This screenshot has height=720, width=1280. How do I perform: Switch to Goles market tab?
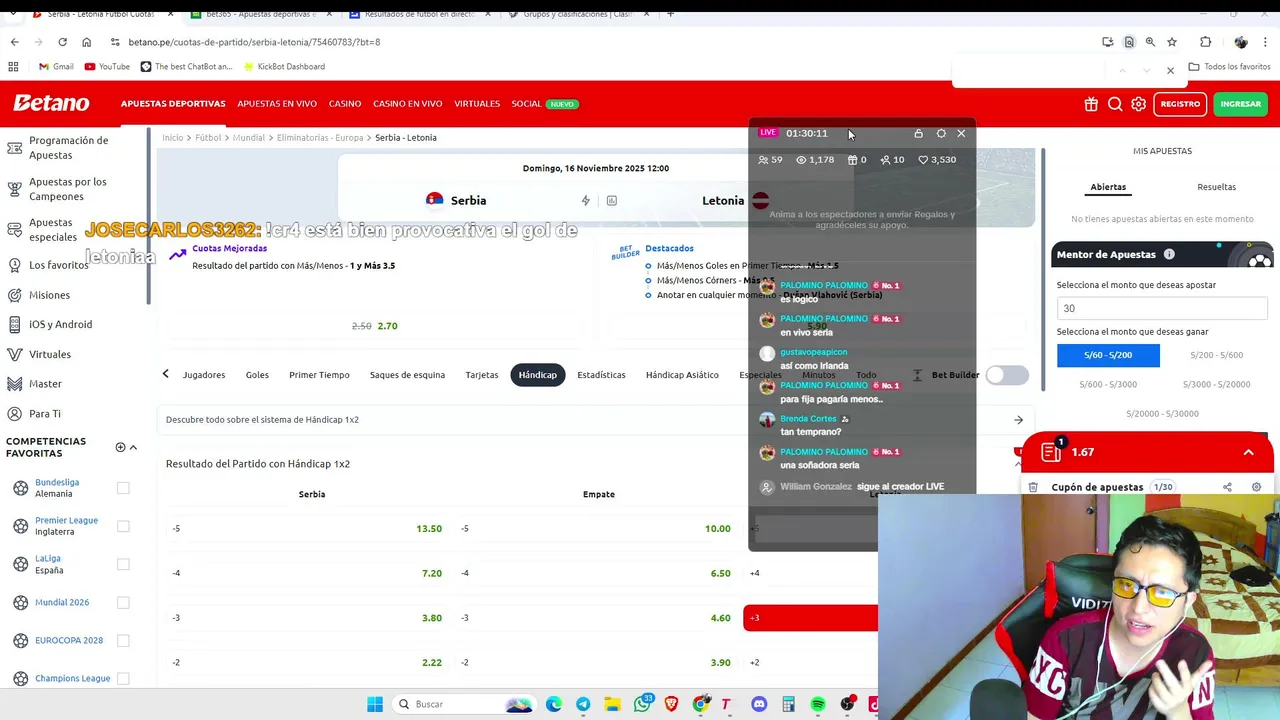[257, 375]
